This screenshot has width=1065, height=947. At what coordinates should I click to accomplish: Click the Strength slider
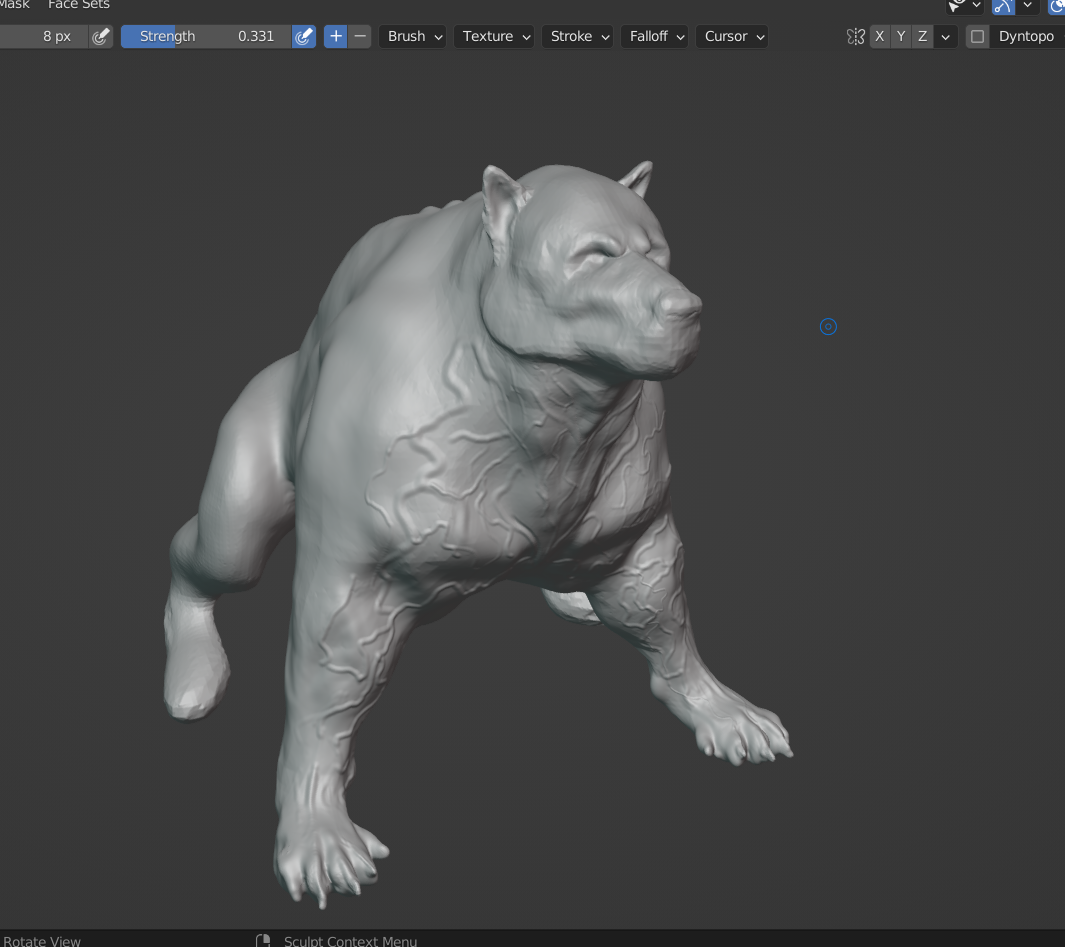[205, 37]
